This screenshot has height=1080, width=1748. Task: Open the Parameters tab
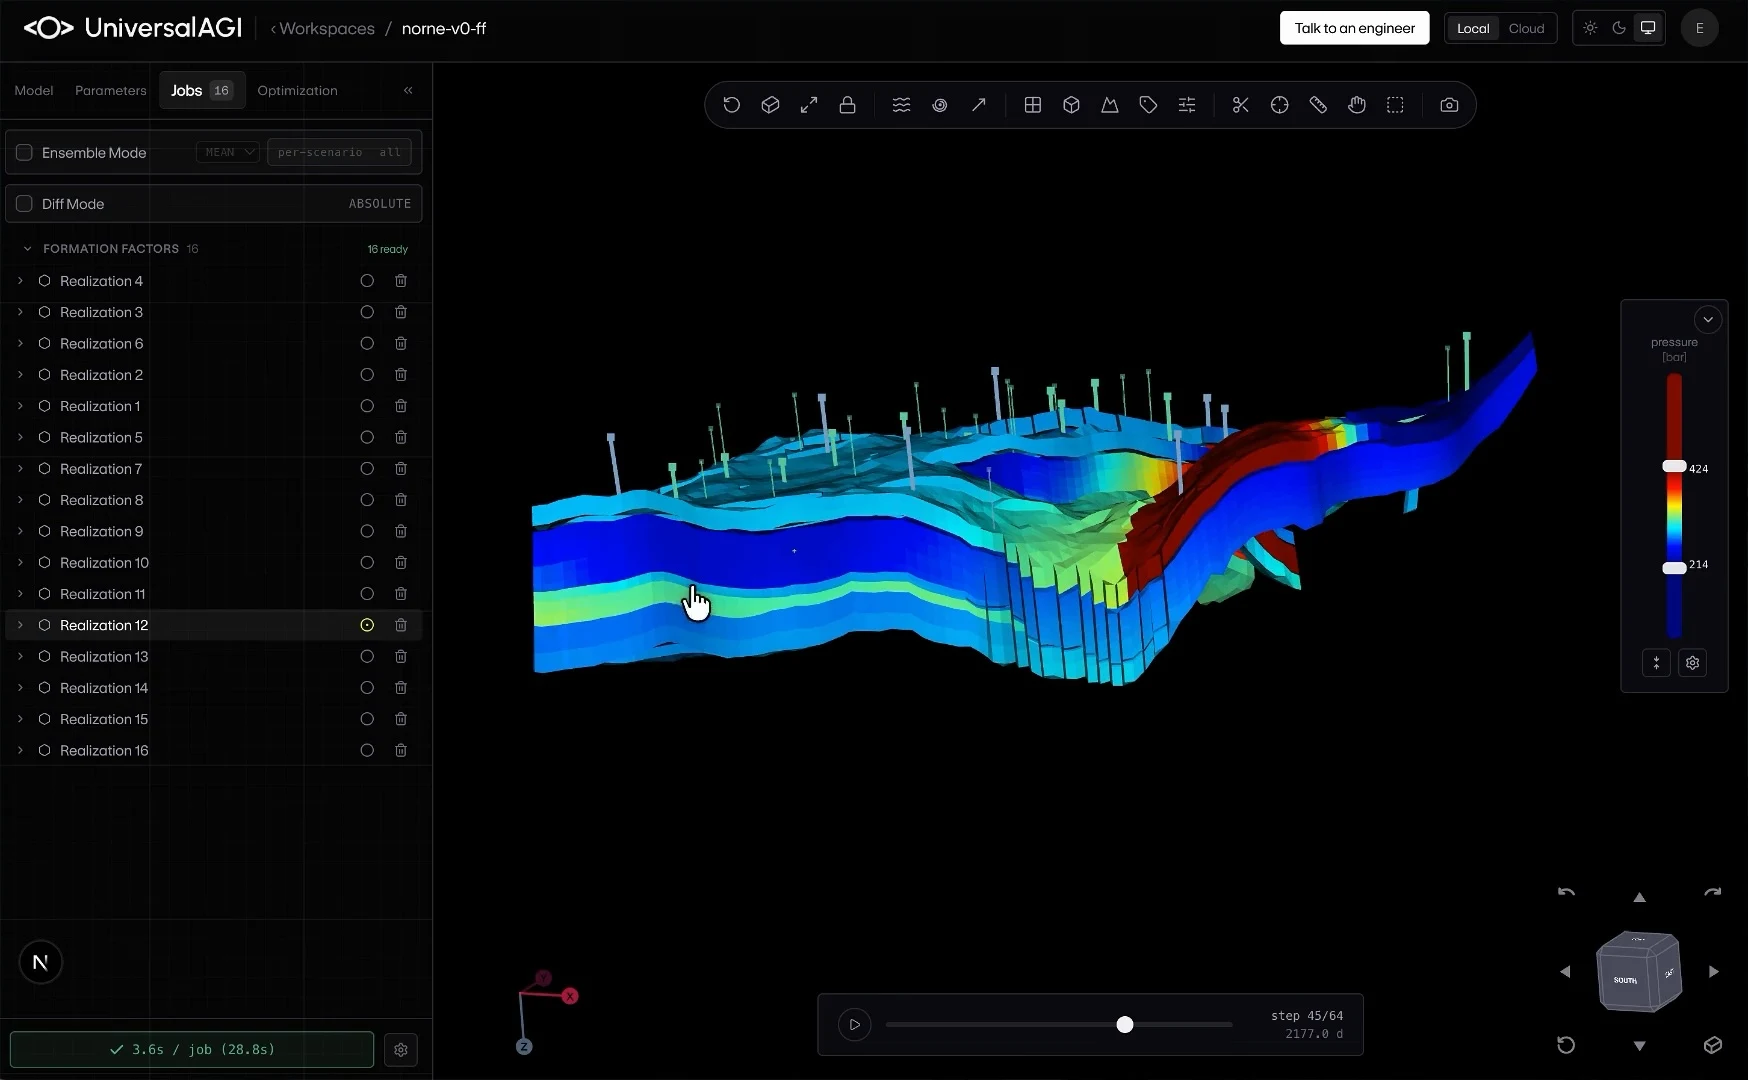point(111,90)
